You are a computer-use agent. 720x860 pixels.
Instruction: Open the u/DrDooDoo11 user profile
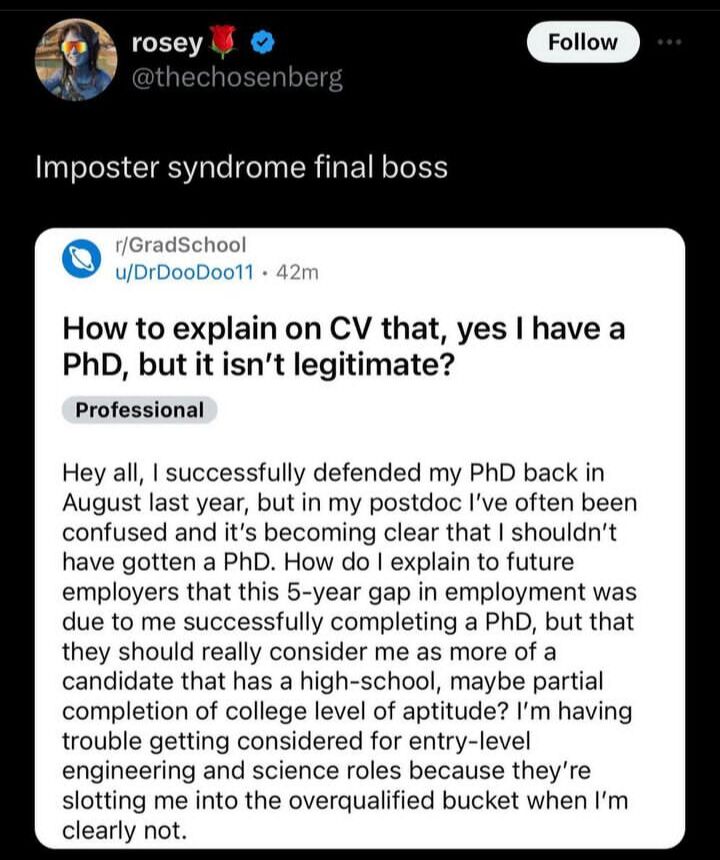(184, 271)
